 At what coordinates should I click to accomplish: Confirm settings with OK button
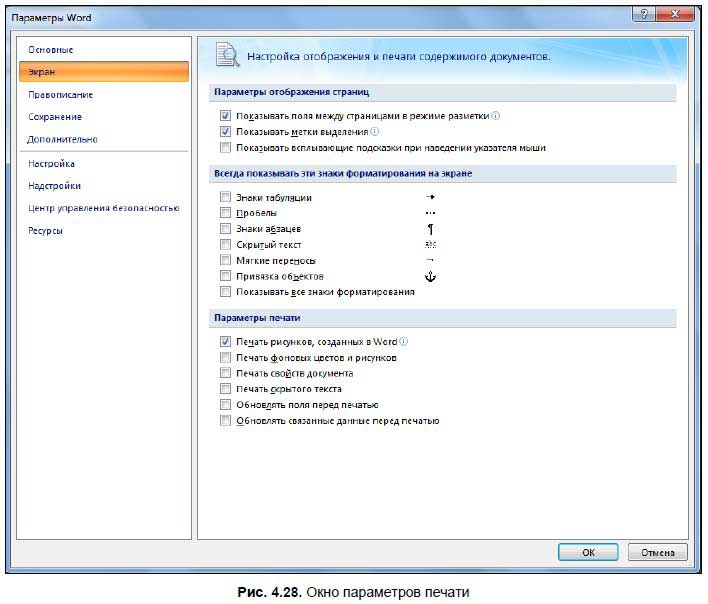[x=588, y=552]
